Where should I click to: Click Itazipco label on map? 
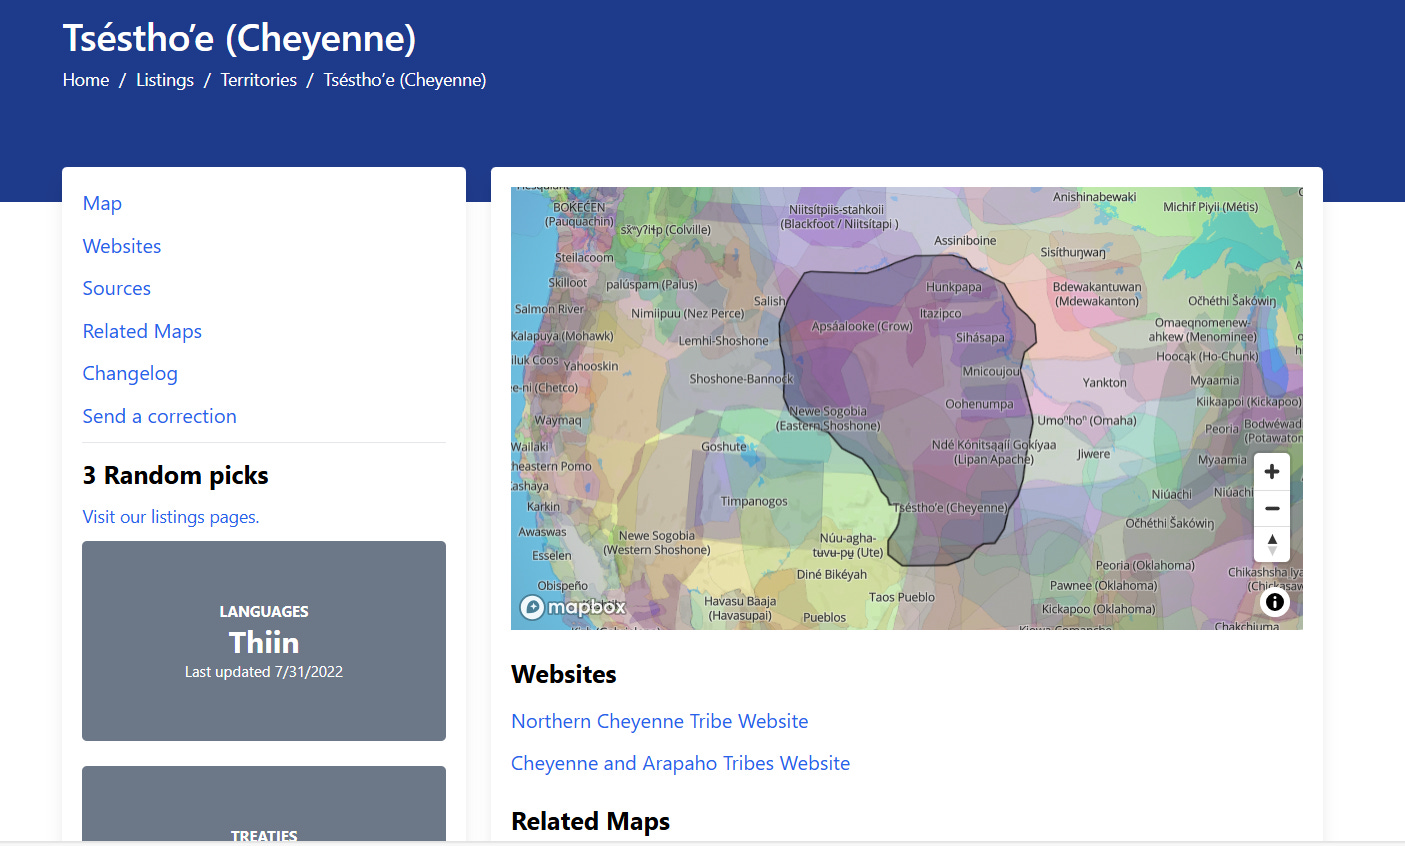pos(940,313)
